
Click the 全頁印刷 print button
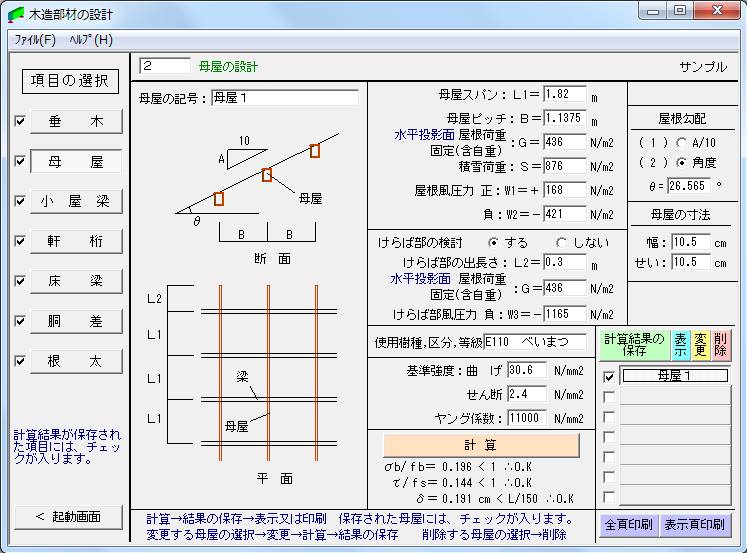pos(628,524)
